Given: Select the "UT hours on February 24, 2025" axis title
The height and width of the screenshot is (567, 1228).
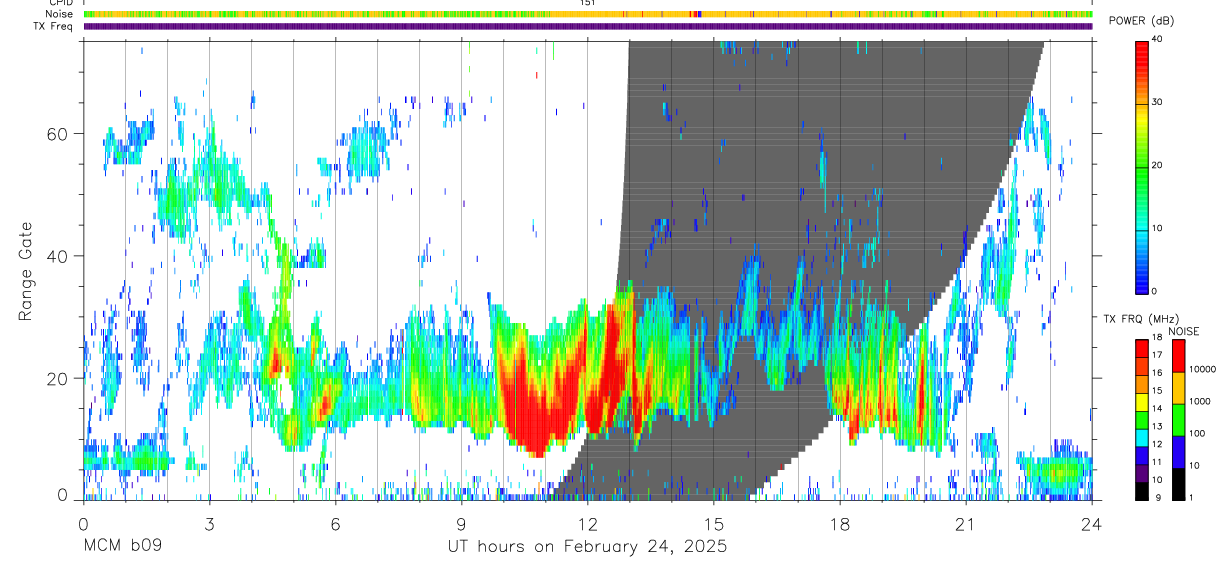Looking at the screenshot, I should [587, 547].
